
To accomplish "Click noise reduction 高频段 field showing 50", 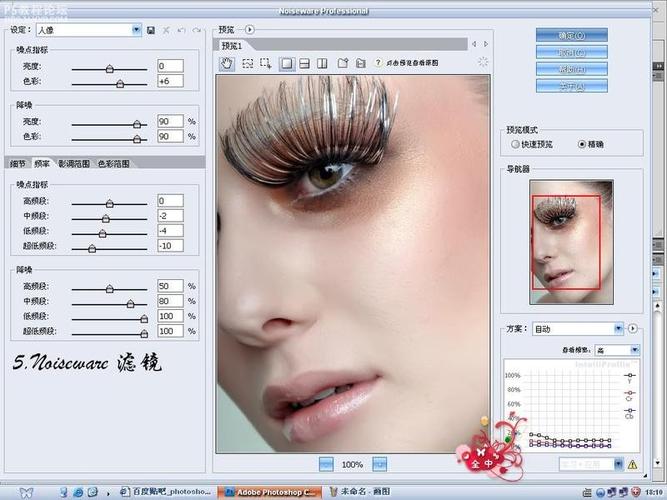I will coord(170,286).
